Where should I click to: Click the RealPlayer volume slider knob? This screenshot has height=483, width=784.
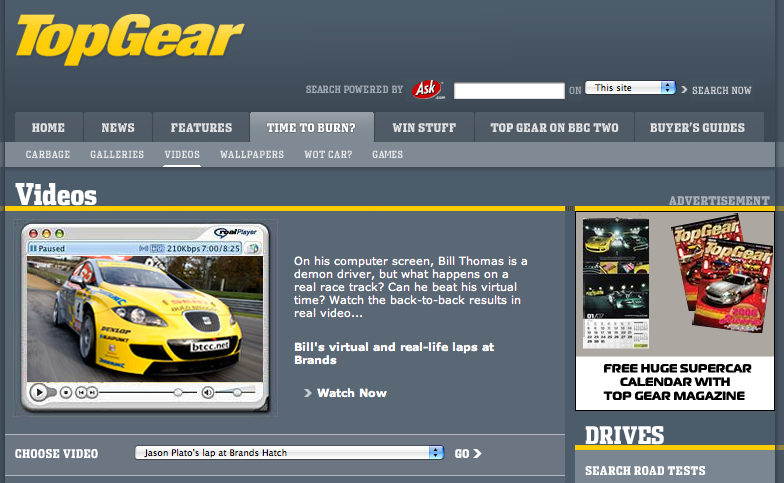tap(237, 393)
